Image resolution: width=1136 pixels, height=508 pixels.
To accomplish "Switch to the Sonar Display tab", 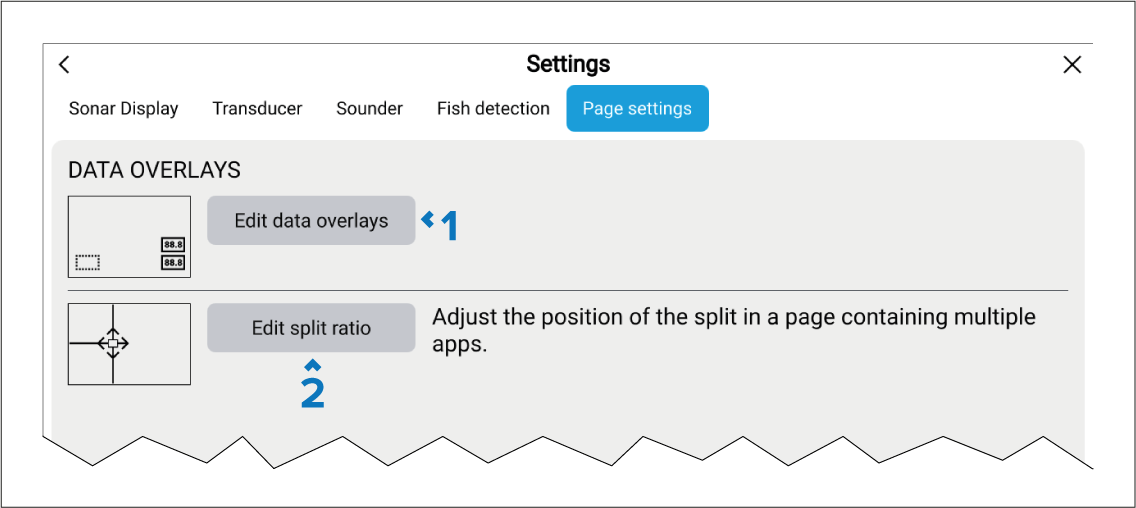I will [x=123, y=109].
